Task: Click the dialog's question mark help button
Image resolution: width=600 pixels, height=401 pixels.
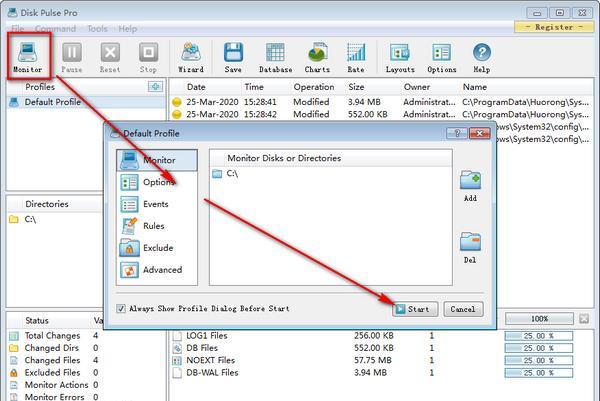Action: [457, 133]
